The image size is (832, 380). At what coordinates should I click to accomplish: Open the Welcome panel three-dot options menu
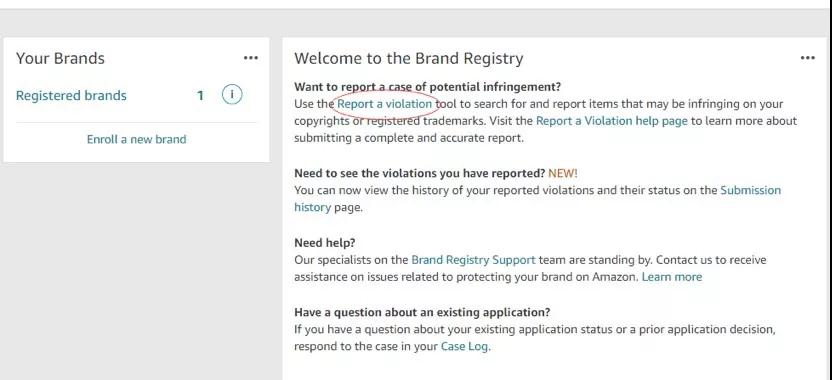tap(807, 58)
